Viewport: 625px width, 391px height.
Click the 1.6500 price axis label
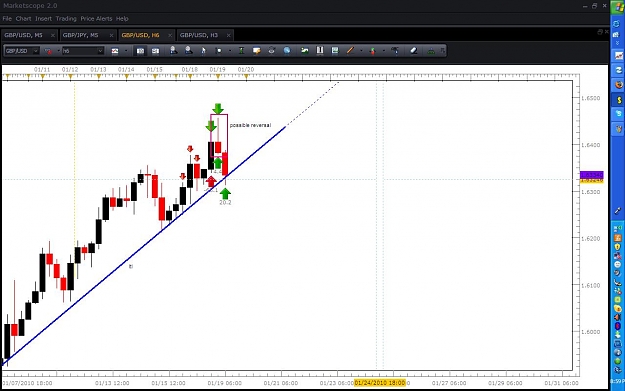[590, 98]
